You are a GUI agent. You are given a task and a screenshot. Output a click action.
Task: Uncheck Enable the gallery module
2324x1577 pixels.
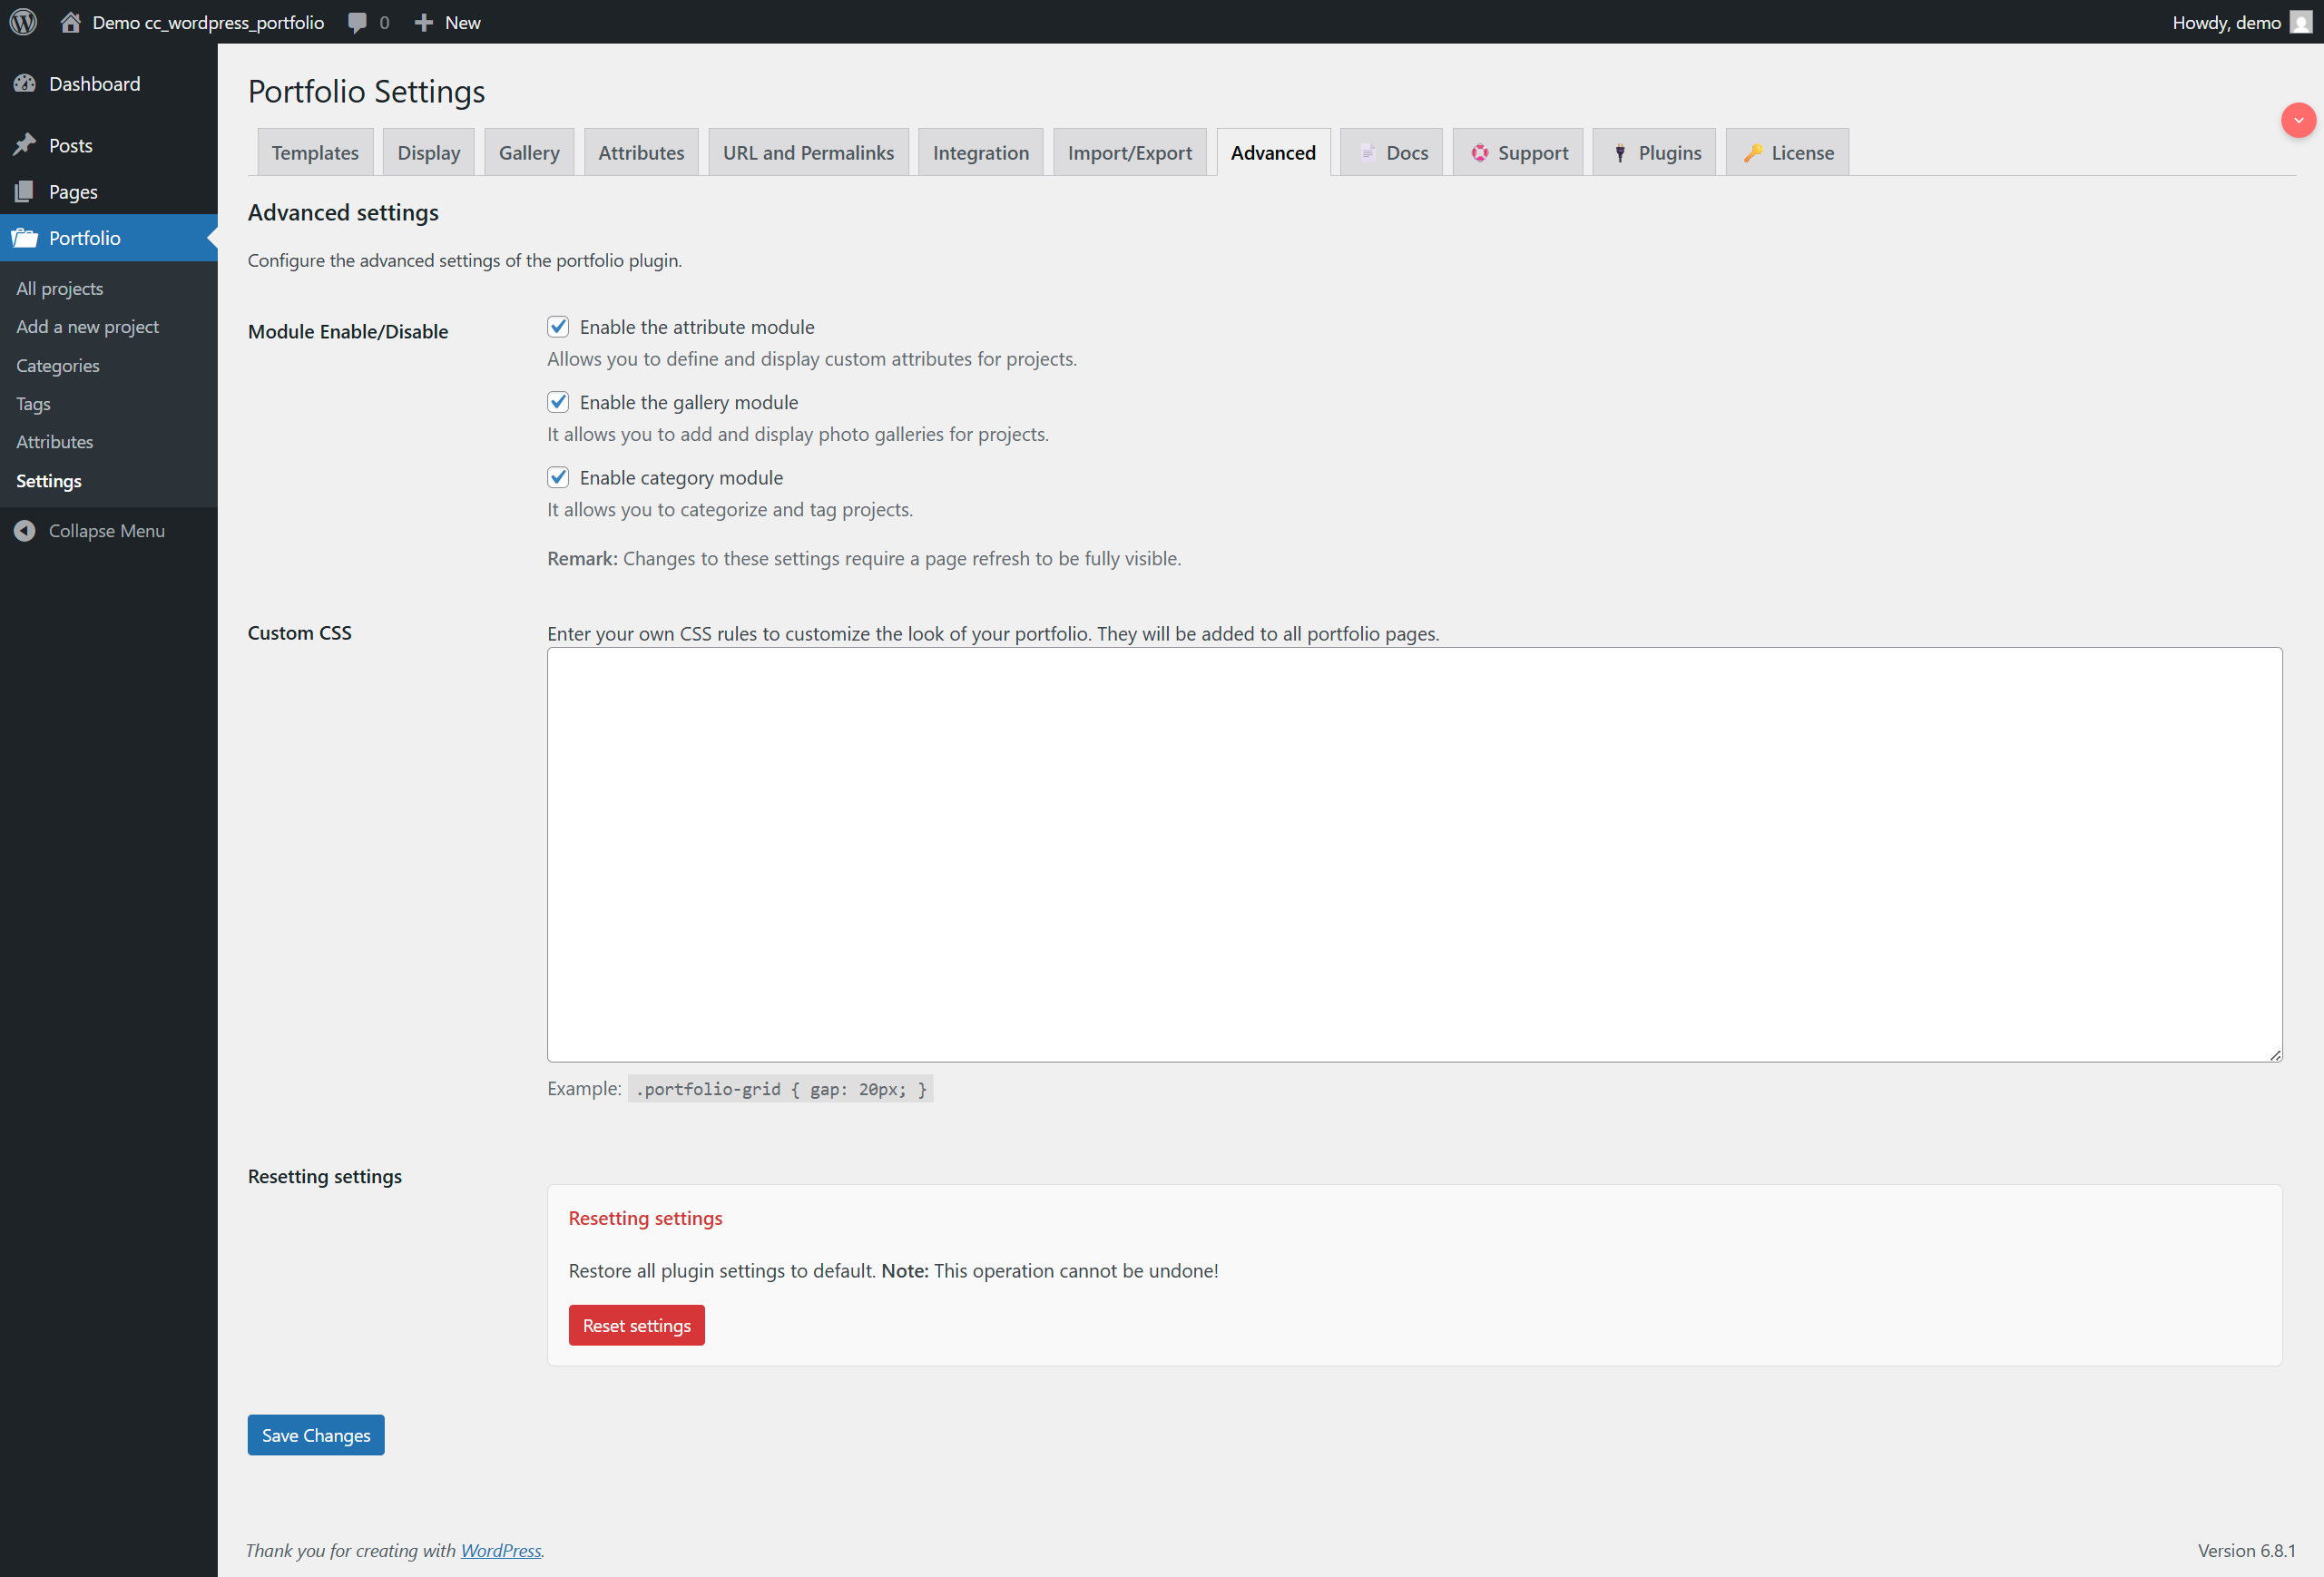[x=558, y=401]
